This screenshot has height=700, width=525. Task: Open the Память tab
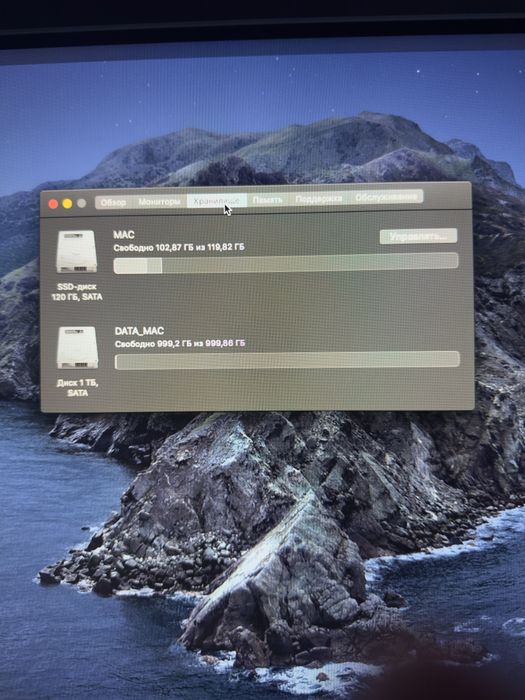click(267, 200)
